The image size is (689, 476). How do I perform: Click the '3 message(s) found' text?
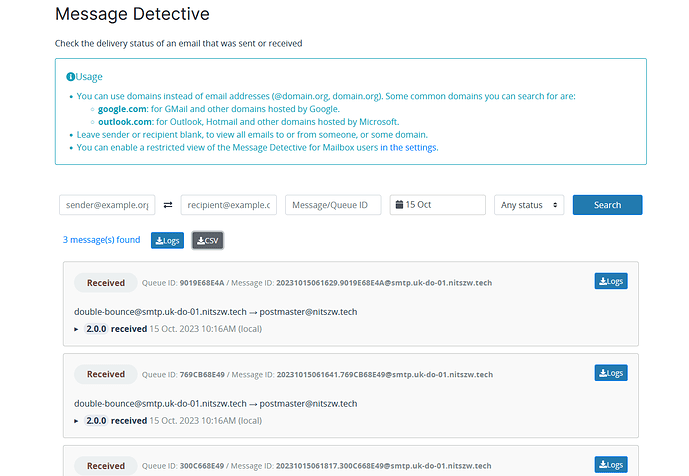[x=102, y=240]
